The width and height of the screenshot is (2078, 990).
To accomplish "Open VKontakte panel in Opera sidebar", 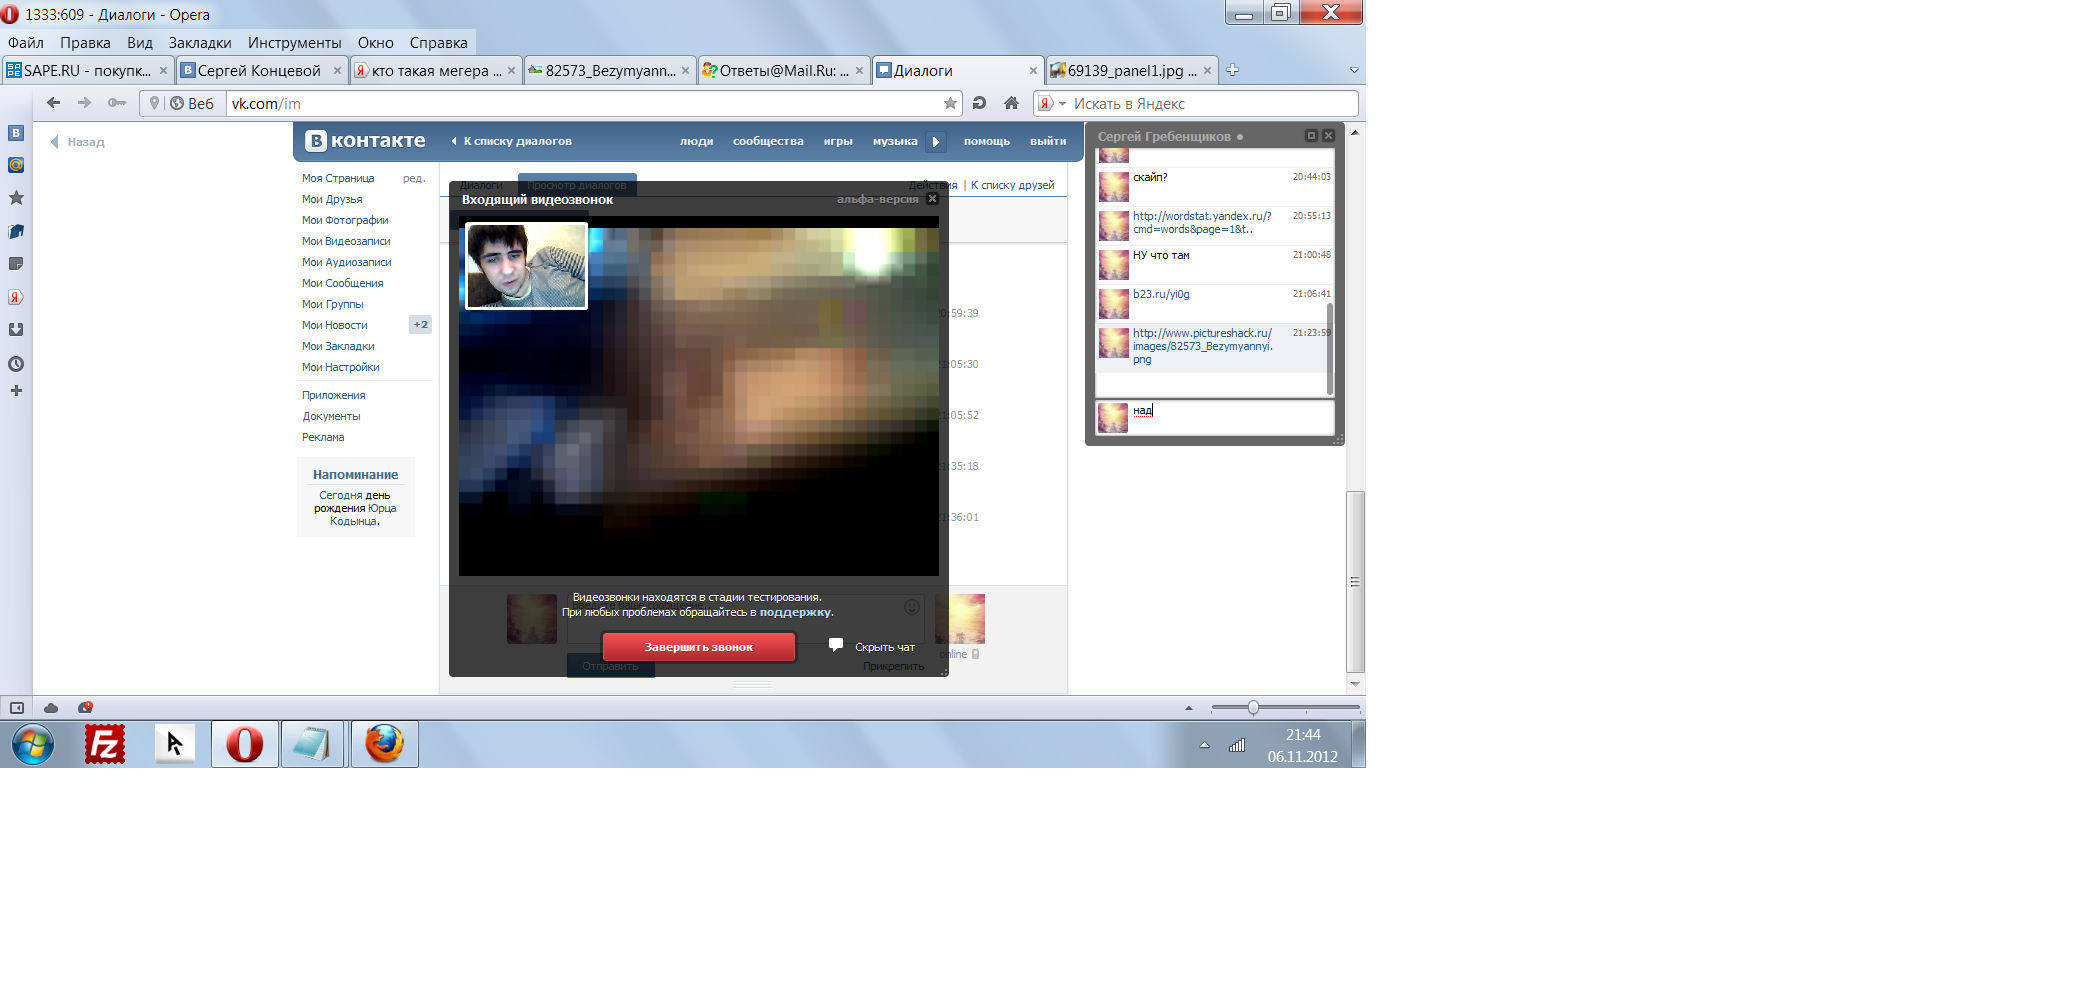I will point(16,133).
